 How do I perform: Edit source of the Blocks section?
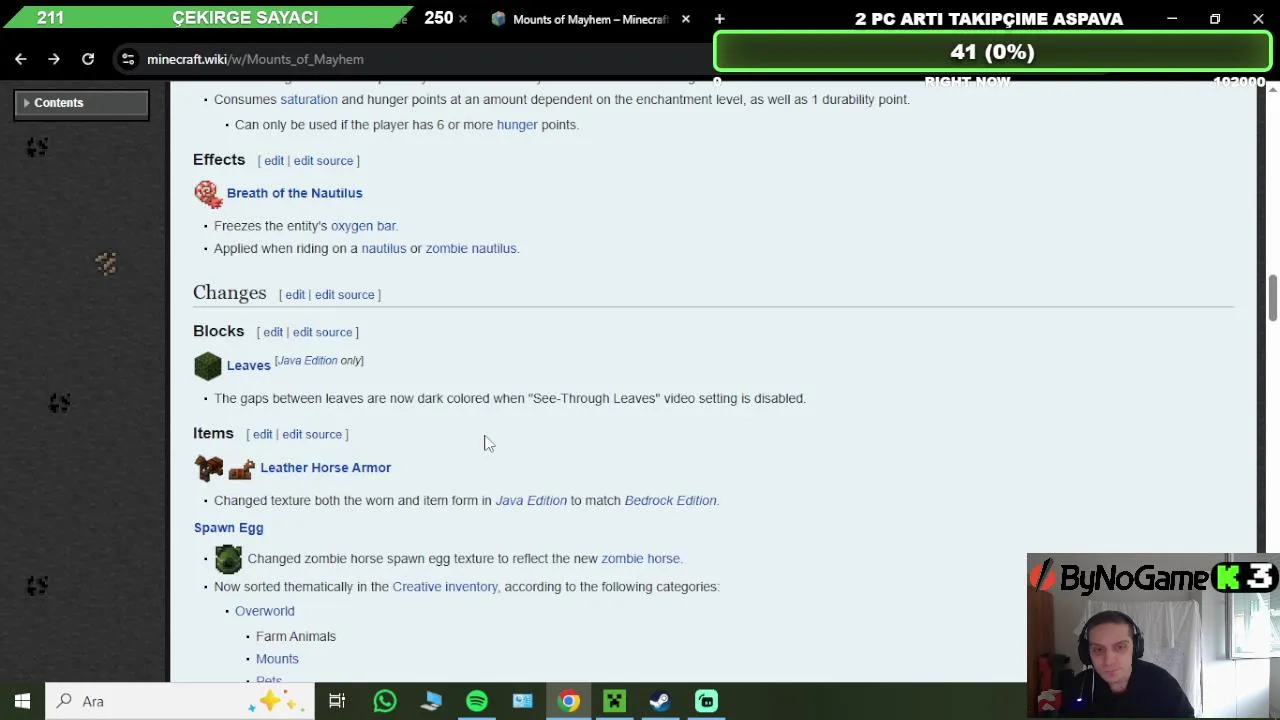click(x=322, y=332)
